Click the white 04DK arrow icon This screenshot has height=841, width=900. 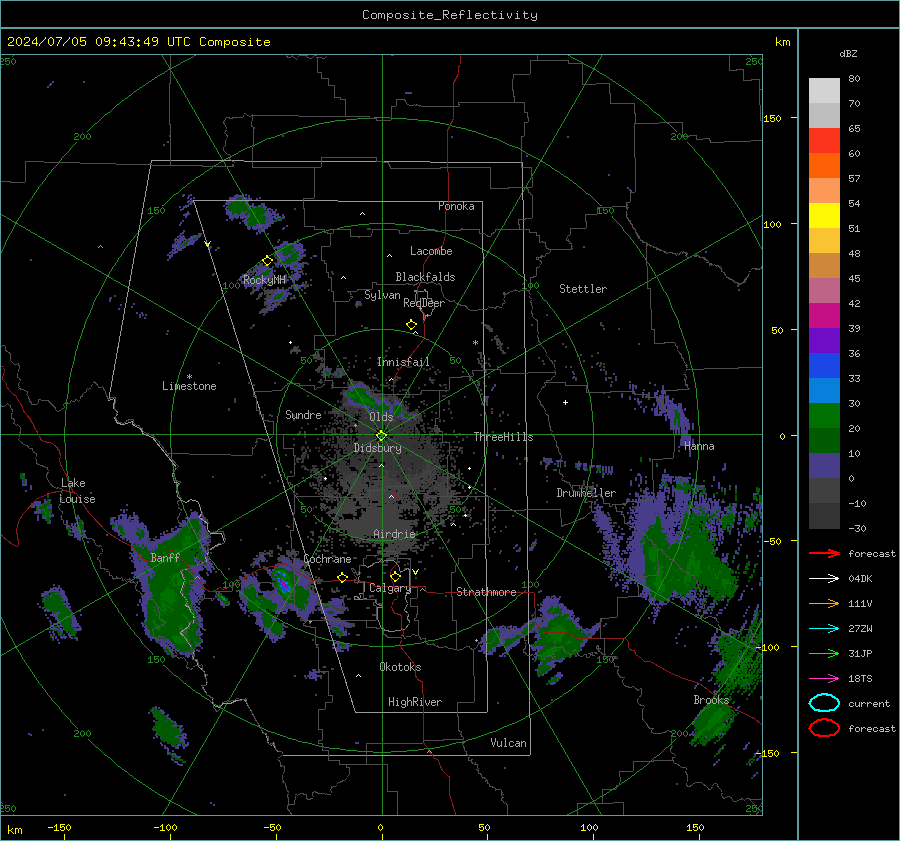[x=824, y=579]
